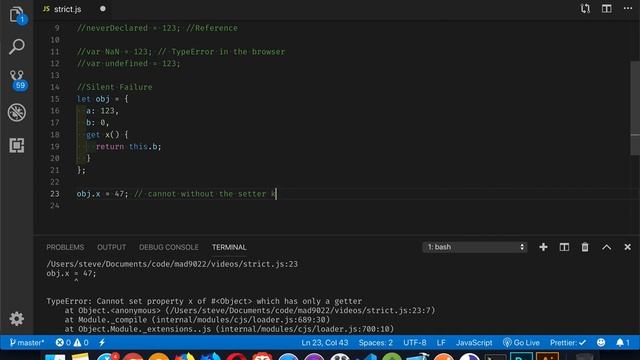Click the strict.js:23 path in terminal
Screen dimensions: 640x360
[172, 264]
